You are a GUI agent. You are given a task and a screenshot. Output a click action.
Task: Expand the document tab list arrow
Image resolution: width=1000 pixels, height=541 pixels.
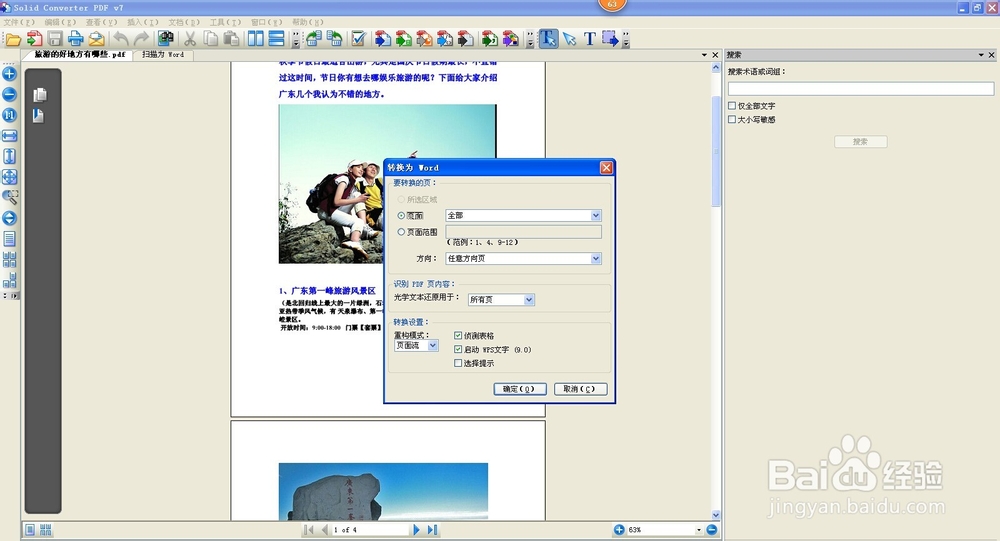[x=704, y=55]
